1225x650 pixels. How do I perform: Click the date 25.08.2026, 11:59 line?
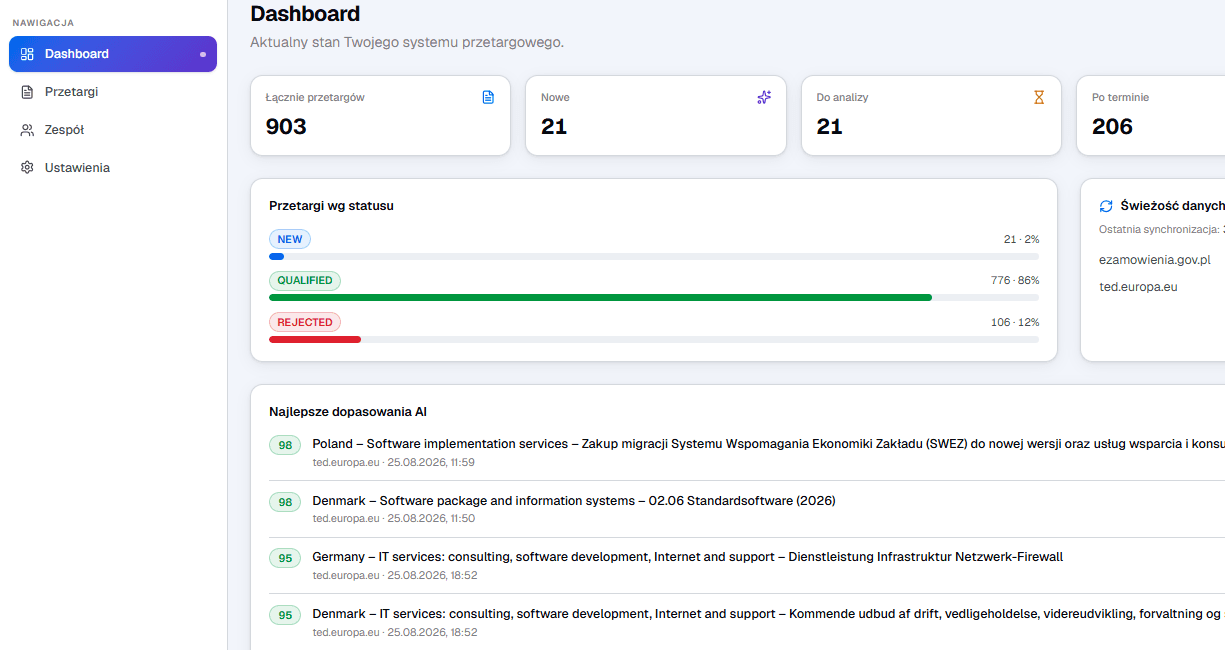tap(393, 463)
